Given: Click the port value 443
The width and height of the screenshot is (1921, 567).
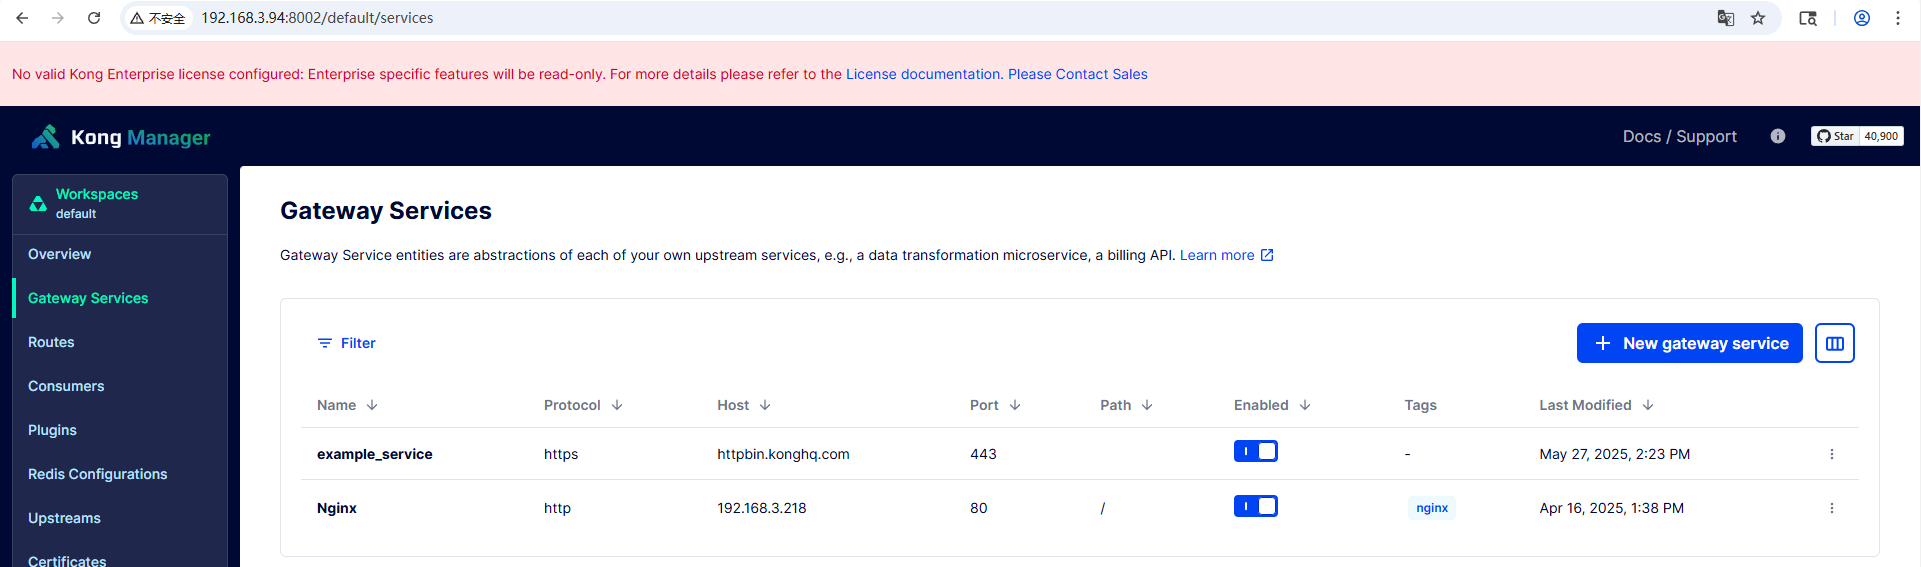Looking at the screenshot, I should pyautogui.click(x=983, y=454).
